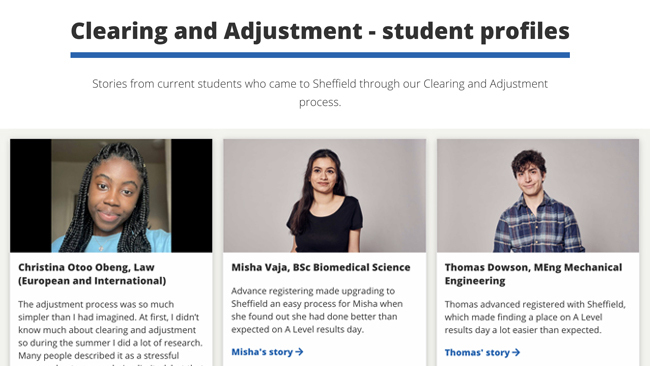This screenshot has width=650, height=366.
Task: Click the Christina Otoo Obeng, Law heading
Action: click(92, 274)
